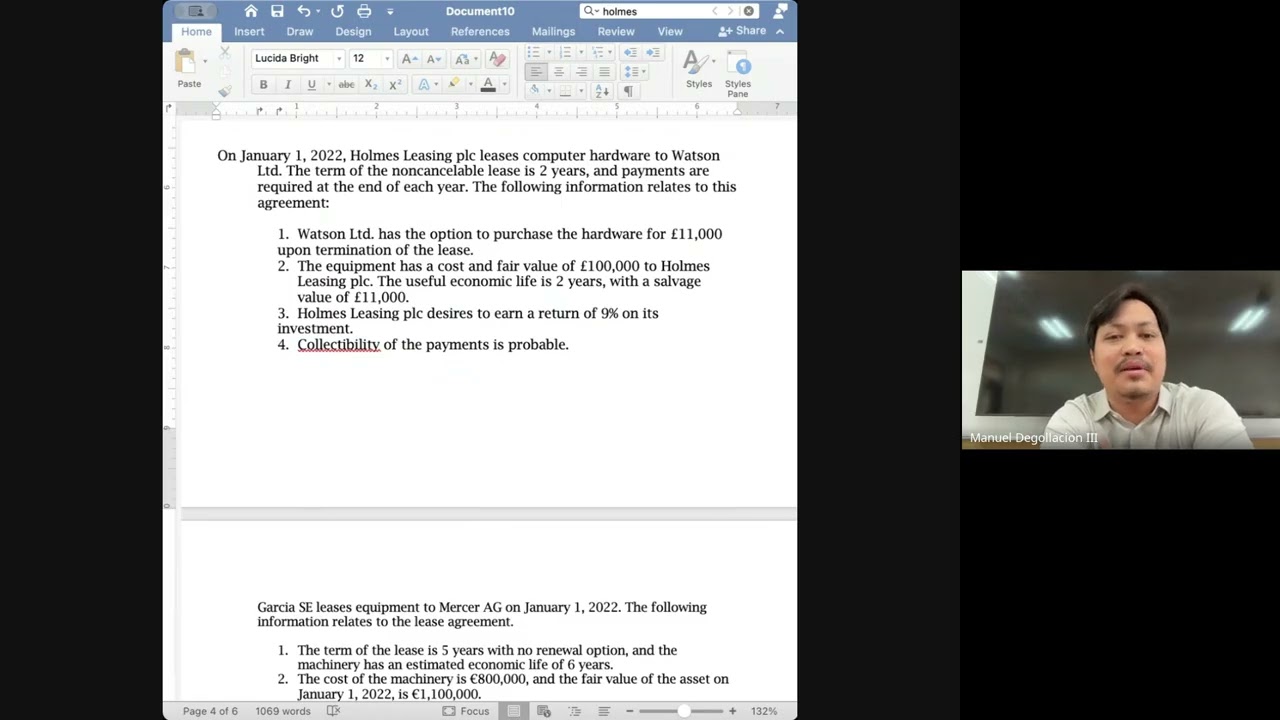This screenshot has height=720, width=1280.
Task: Increase paragraph indent
Action: [x=653, y=52]
